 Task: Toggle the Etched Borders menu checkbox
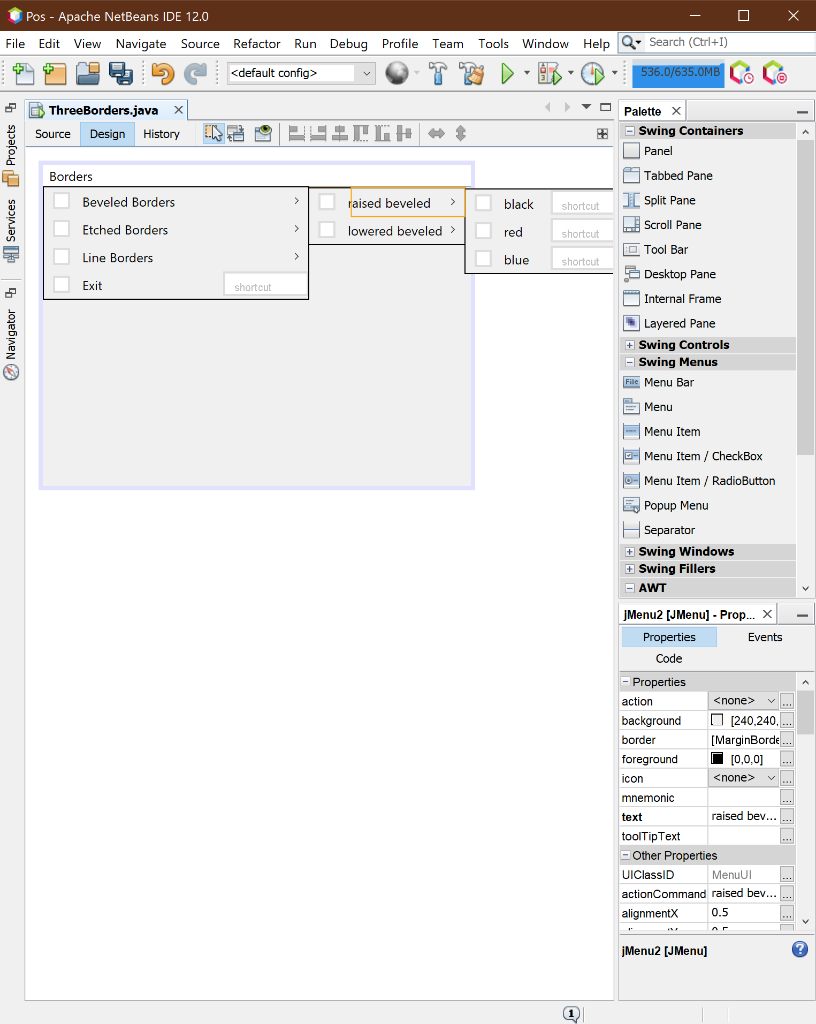61,229
